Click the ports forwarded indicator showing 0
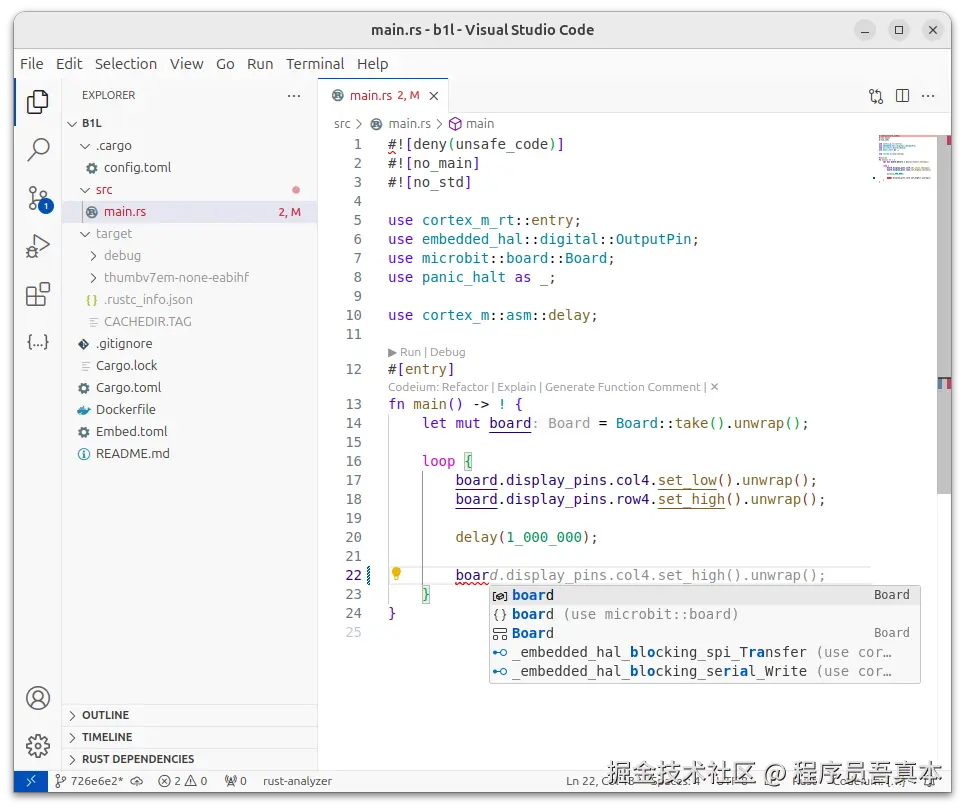The width and height of the screenshot is (965, 809). click(236, 781)
